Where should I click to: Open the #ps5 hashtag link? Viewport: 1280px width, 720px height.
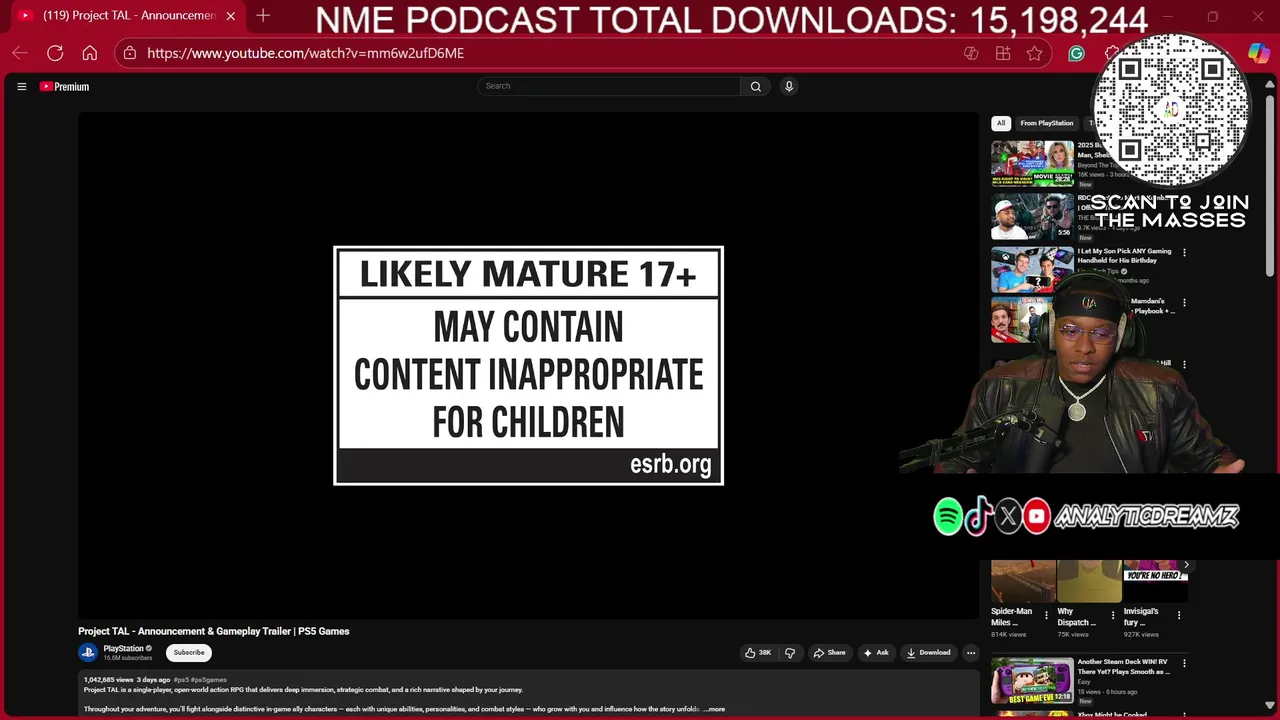181,680
